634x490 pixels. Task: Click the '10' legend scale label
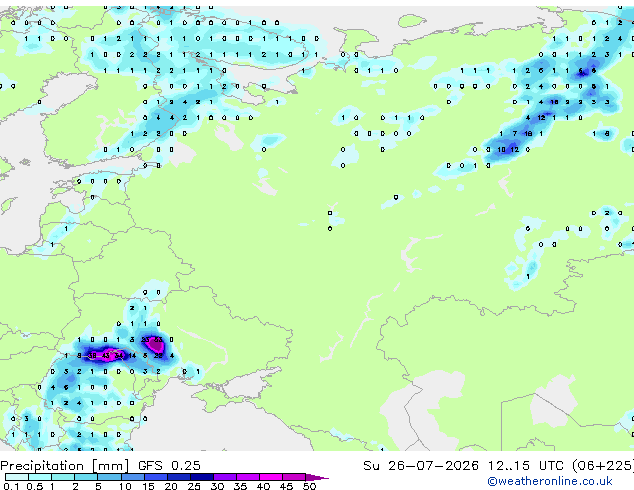point(125,486)
